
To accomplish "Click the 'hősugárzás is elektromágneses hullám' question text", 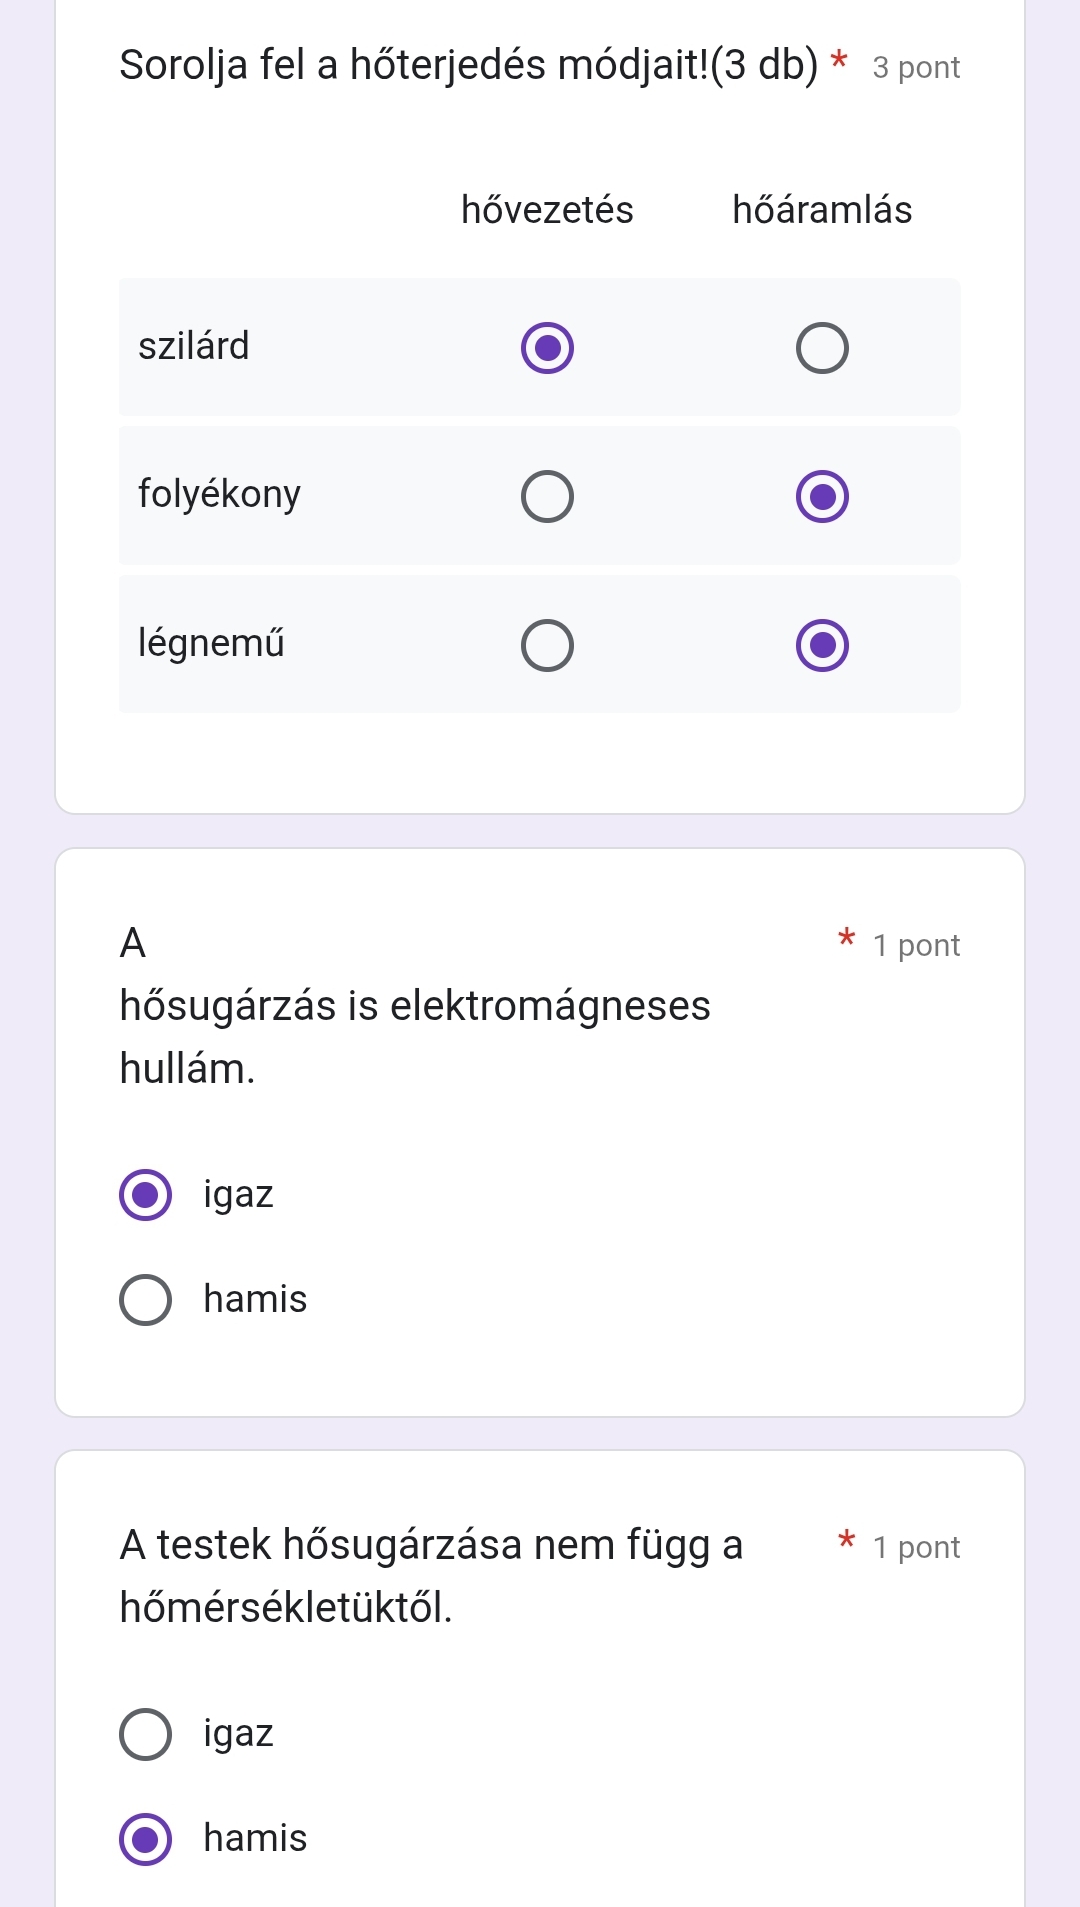I will pyautogui.click(x=414, y=1006).
